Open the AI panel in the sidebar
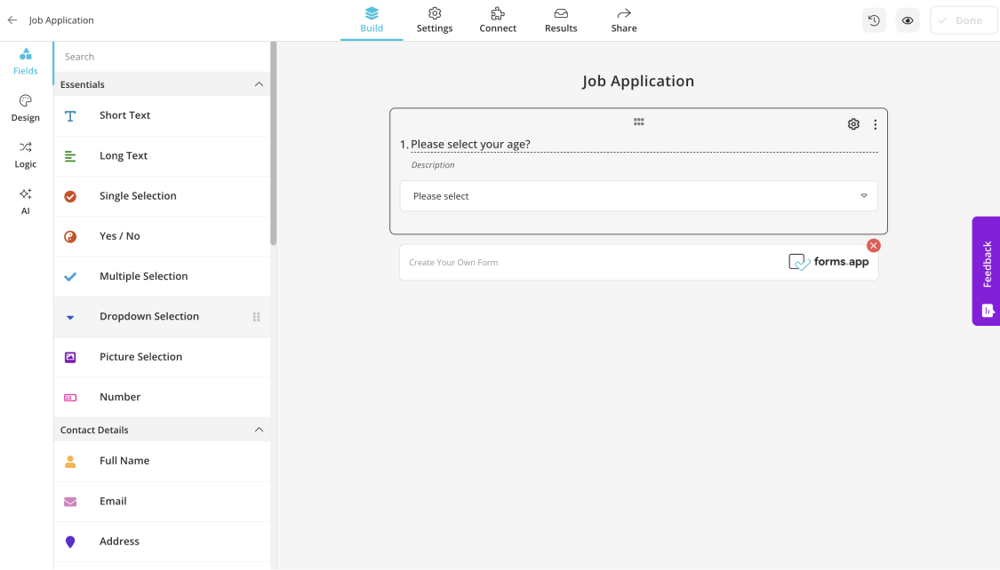This screenshot has width=1000, height=570. (x=26, y=201)
